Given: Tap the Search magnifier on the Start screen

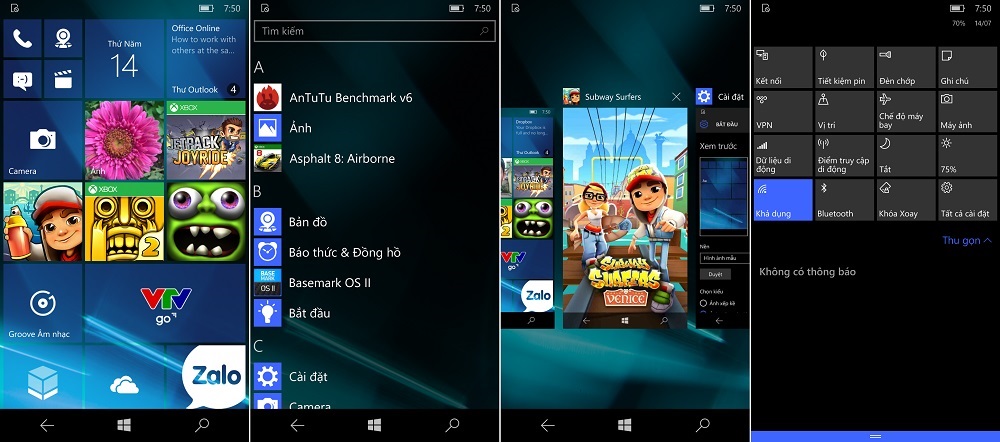Looking at the screenshot, I should pos(202,425).
